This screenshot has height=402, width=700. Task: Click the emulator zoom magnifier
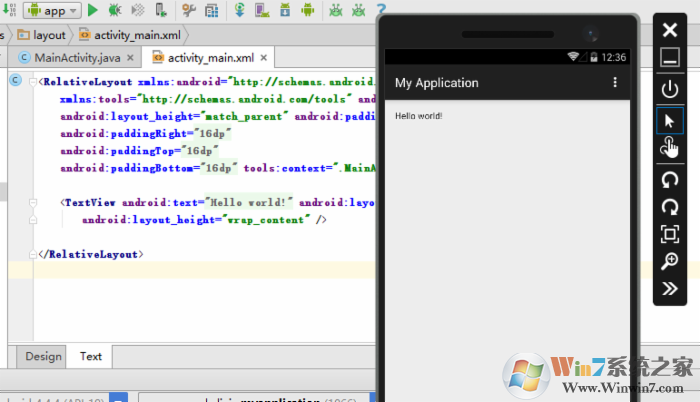pyautogui.click(x=670, y=262)
